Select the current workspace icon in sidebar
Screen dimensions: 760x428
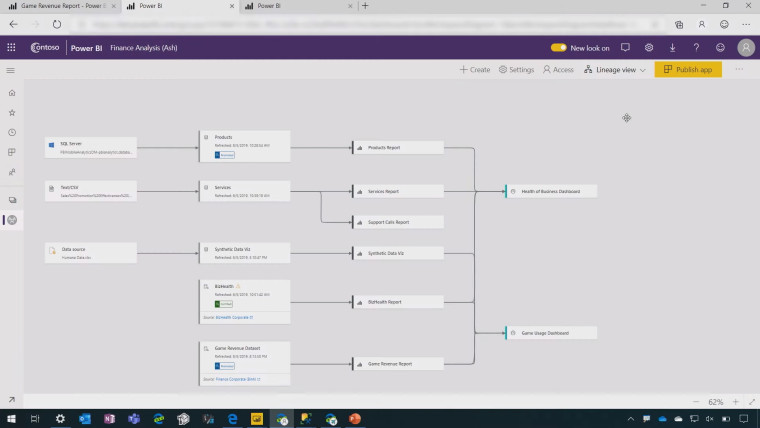coord(12,220)
